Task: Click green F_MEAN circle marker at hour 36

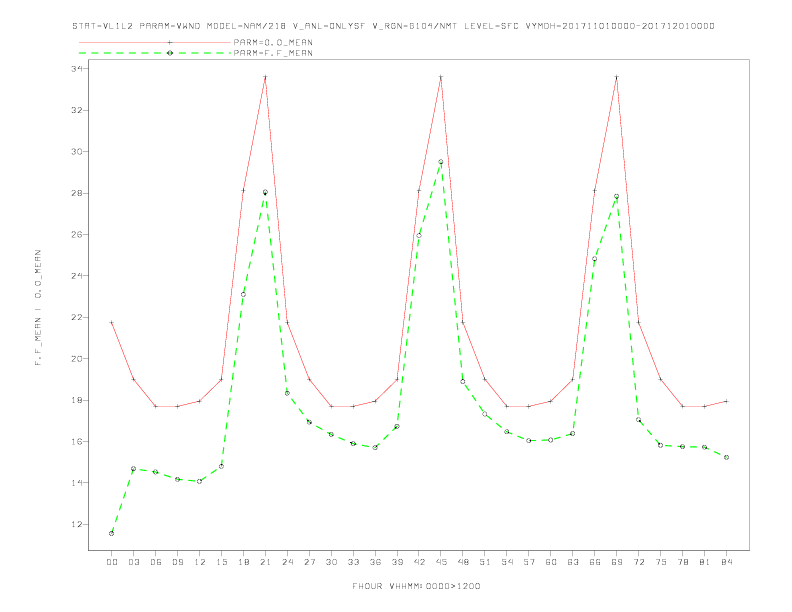Action: tap(375, 447)
